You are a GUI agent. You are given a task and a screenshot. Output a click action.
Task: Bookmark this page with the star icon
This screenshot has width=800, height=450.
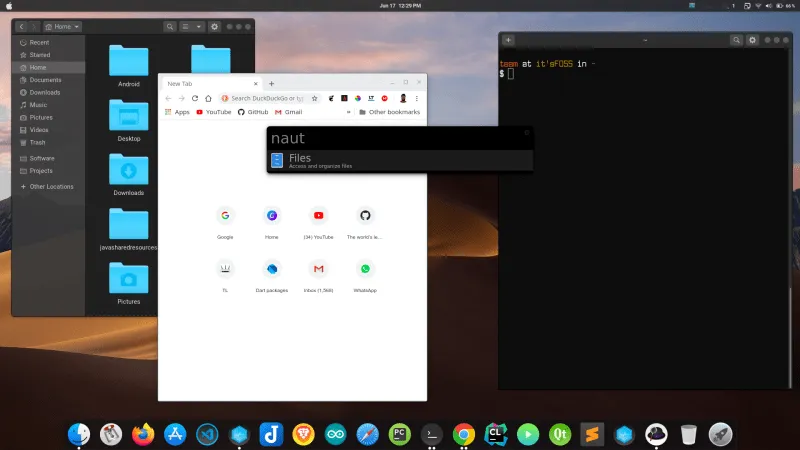tap(315, 98)
